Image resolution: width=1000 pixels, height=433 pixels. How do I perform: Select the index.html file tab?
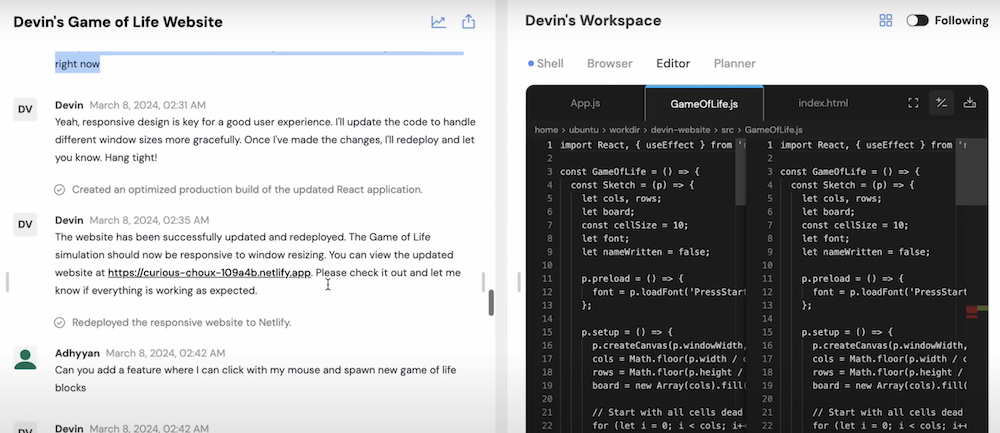[x=823, y=103]
